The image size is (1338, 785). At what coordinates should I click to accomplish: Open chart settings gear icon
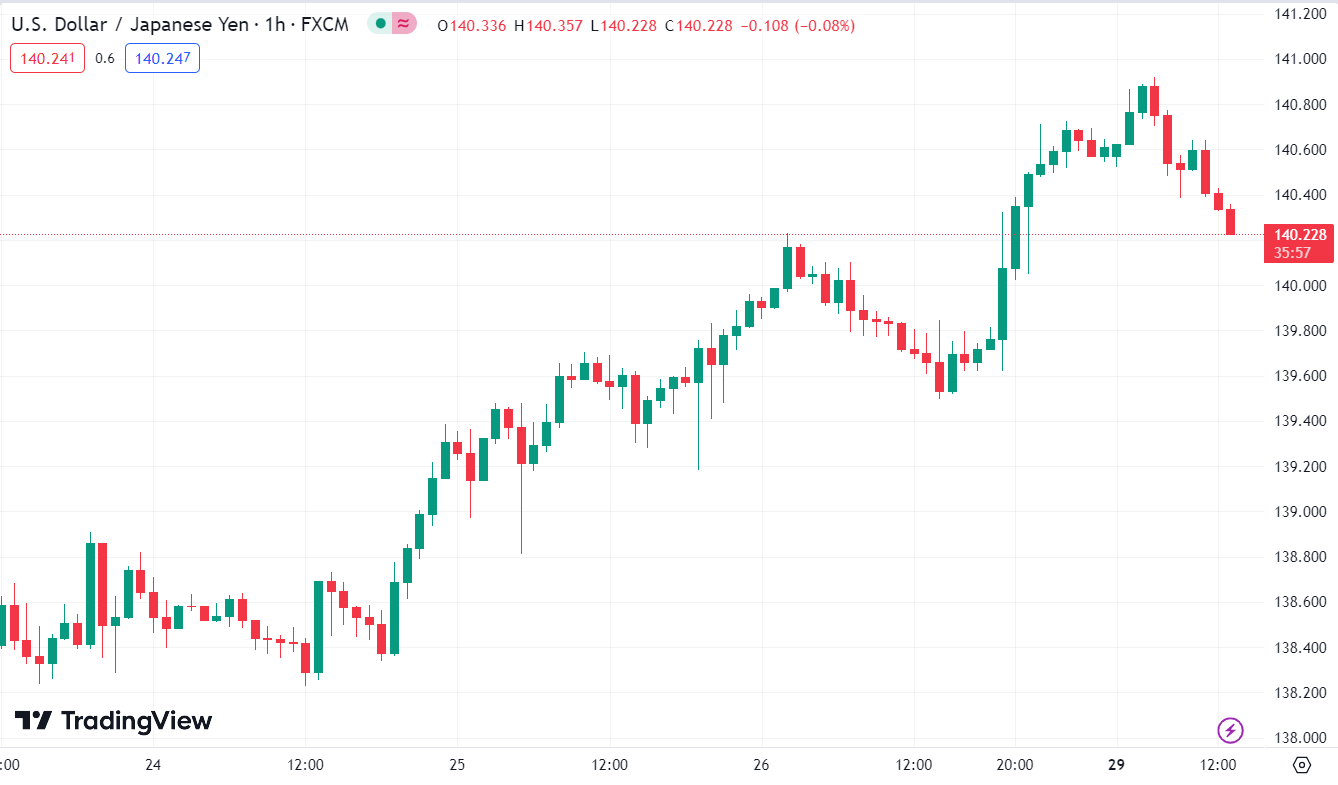tap(1301, 765)
